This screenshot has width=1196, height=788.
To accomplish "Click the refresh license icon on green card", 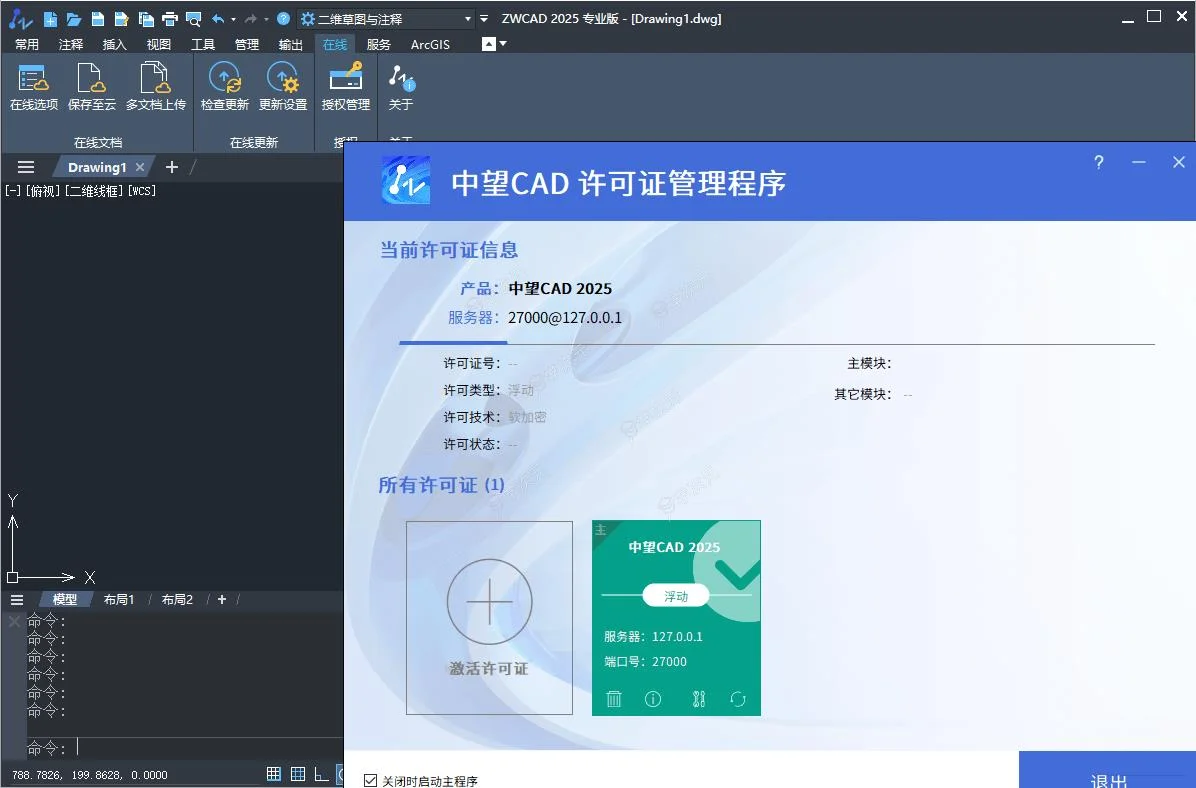I will click(738, 699).
